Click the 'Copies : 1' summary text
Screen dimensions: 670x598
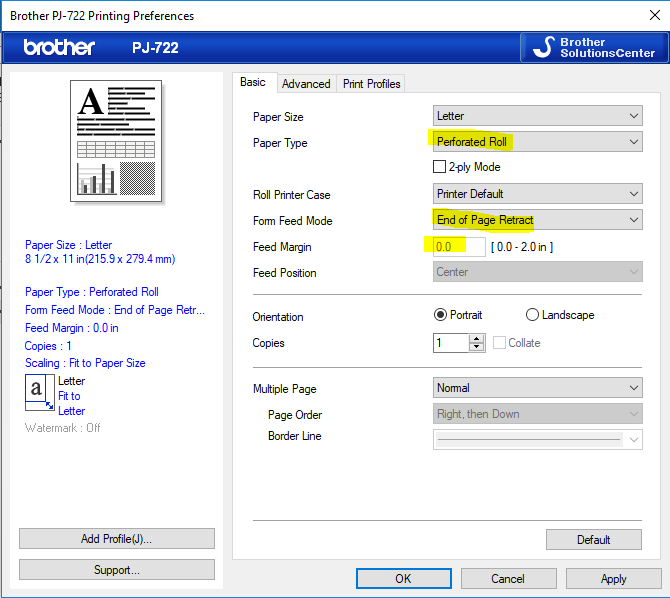[48, 346]
